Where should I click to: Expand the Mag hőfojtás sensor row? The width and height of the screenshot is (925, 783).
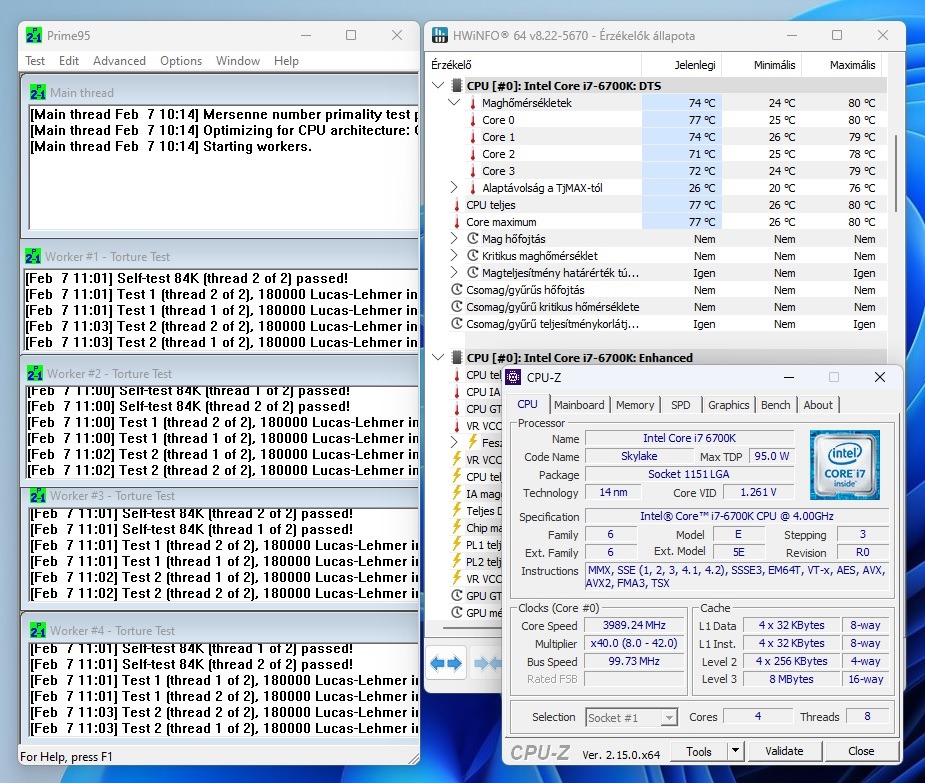[x=454, y=239]
